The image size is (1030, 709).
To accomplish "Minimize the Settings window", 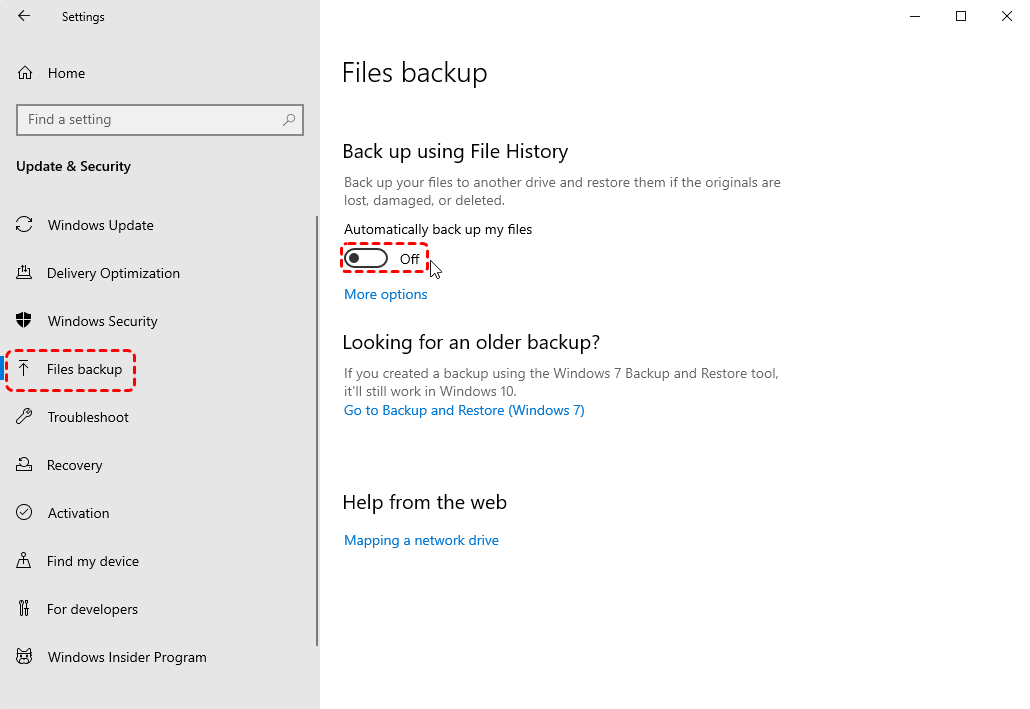I will point(915,16).
